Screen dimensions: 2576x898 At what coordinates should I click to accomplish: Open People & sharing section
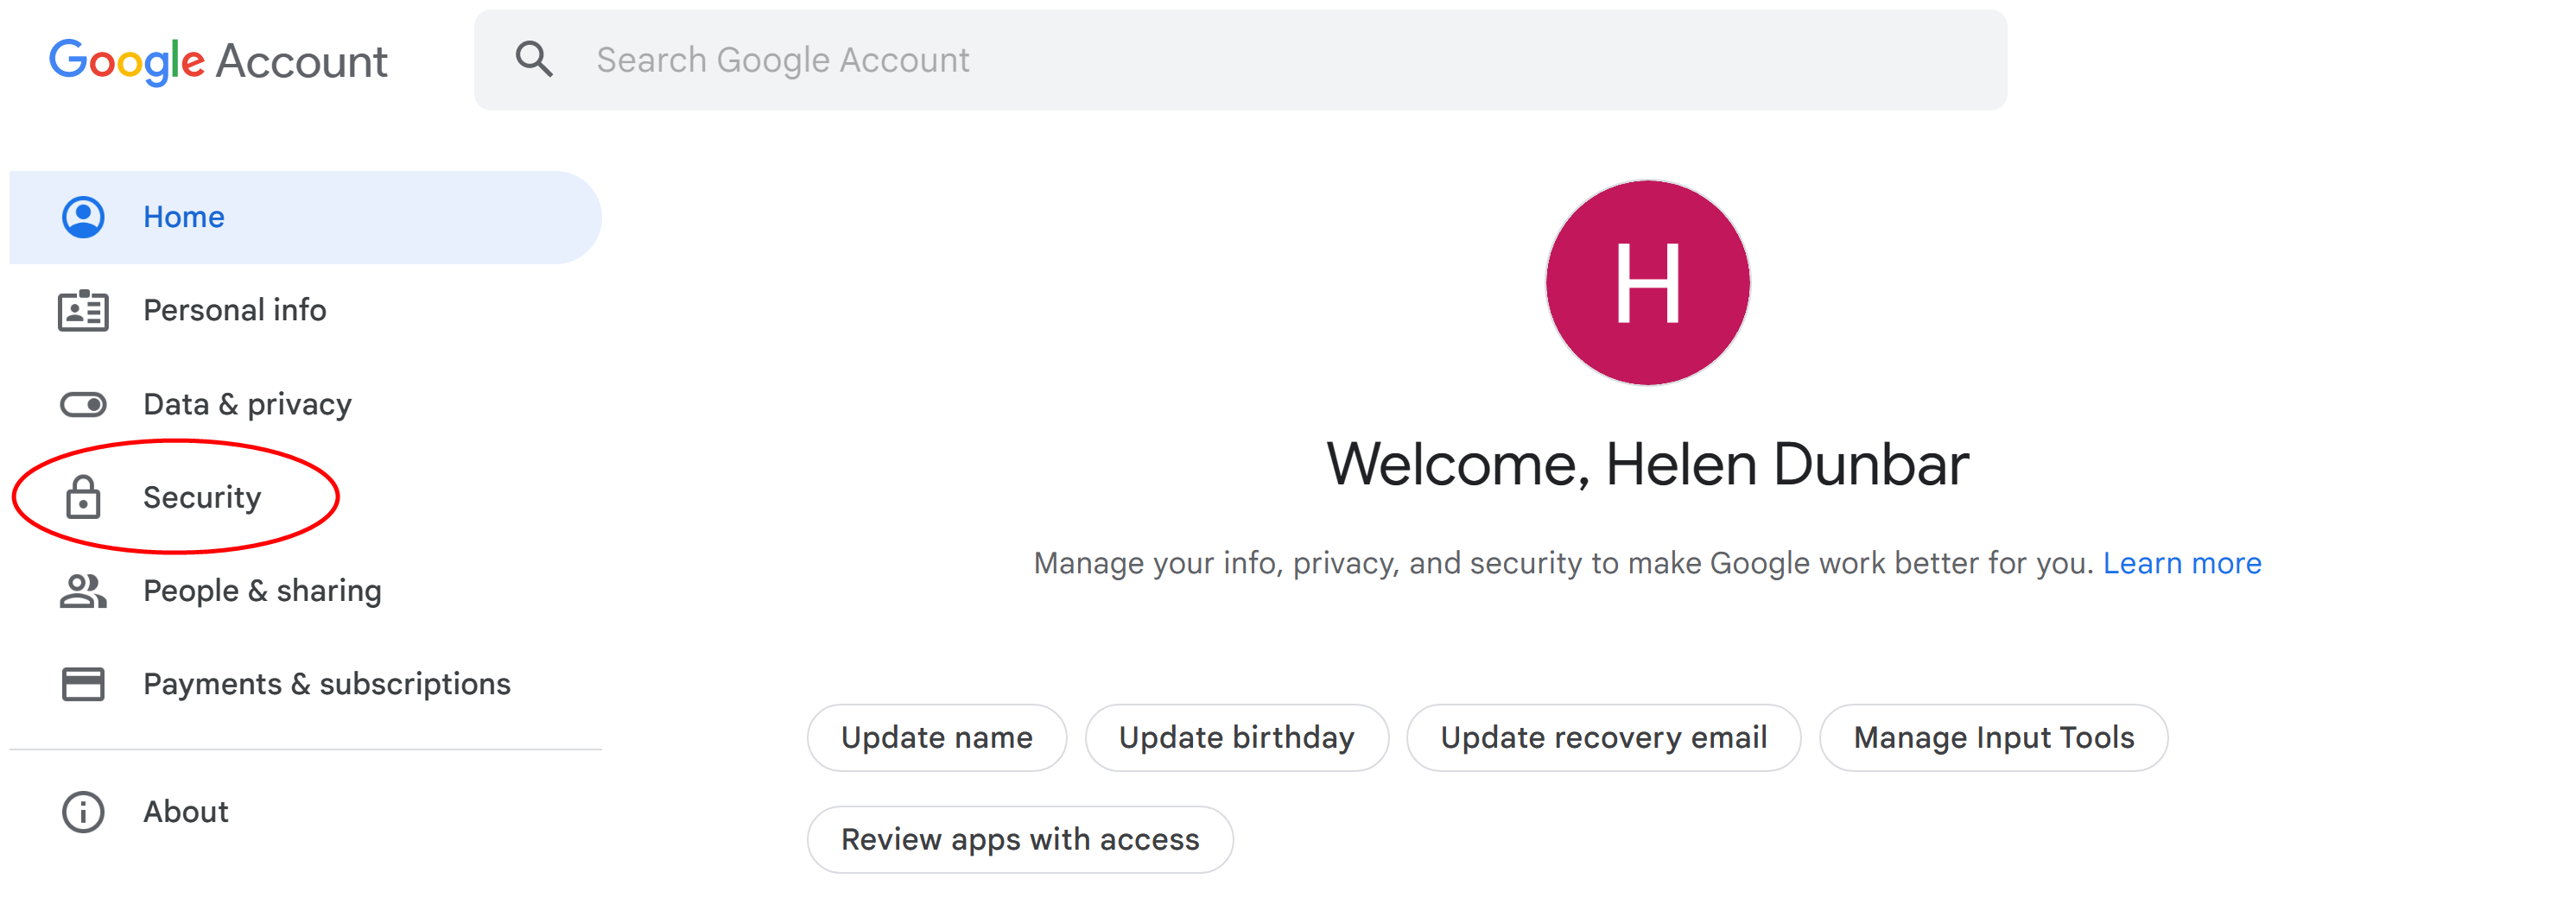pyautogui.click(x=262, y=591)
